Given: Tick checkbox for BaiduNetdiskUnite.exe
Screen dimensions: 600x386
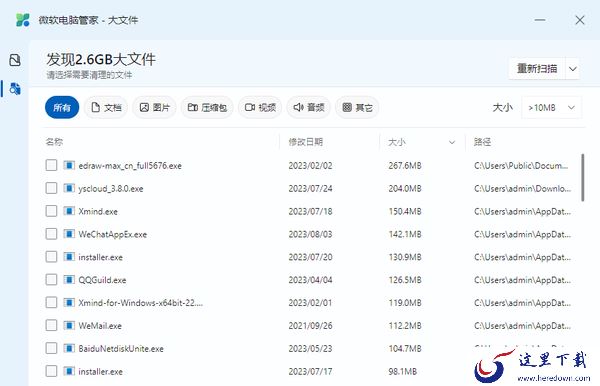Looking at the screenshot, I should [x=51, y=348].
